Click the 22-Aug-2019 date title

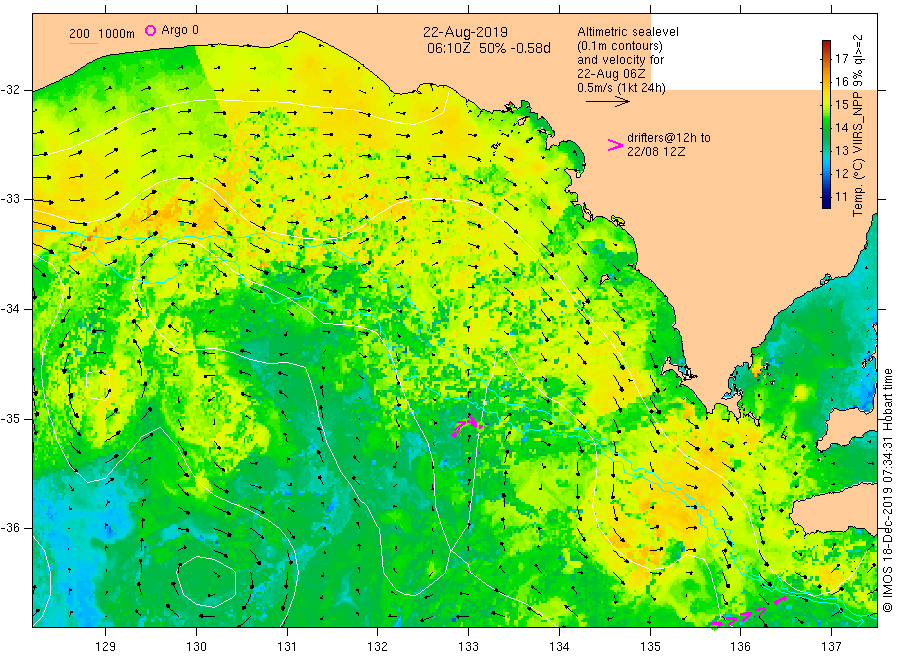465,32
